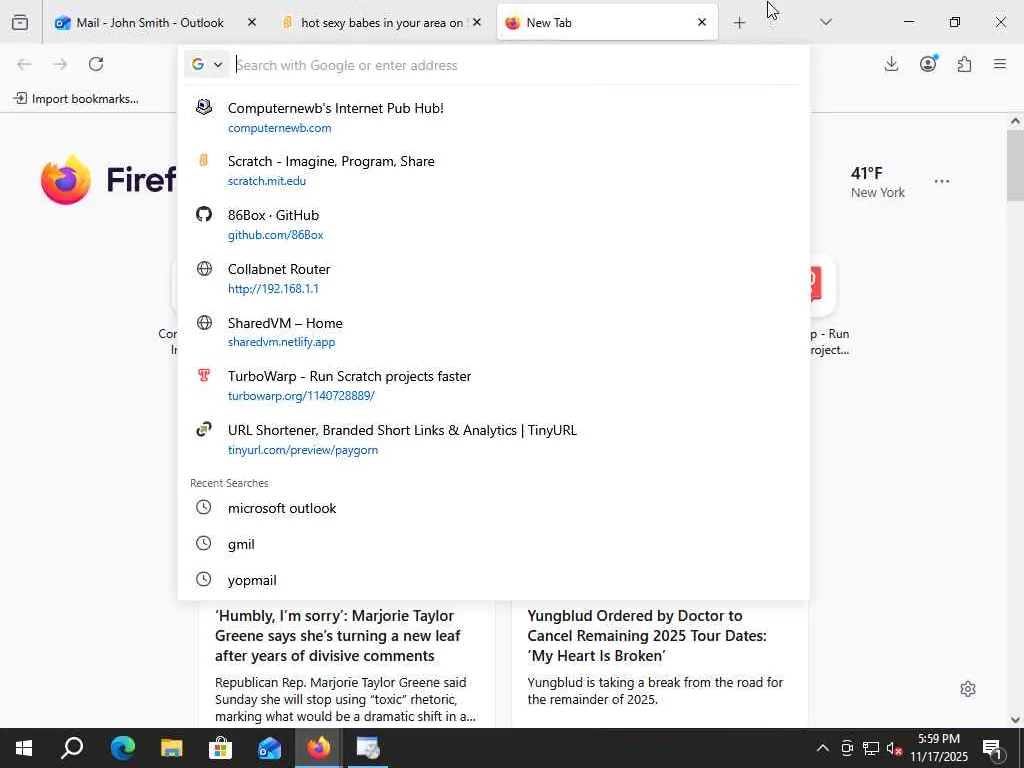This screenshot has height=768, width=1024.
Task: Click the page scrollbar down arrow
Action: [x=1015, y=720]
